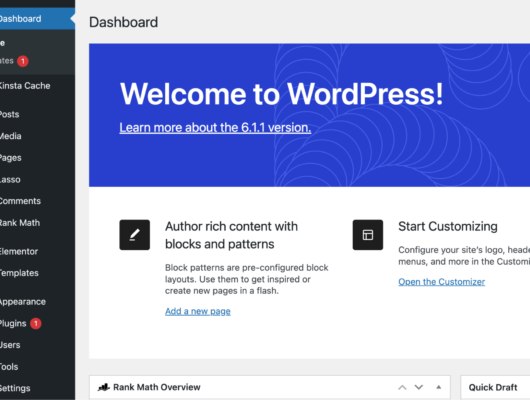Open the Kinsta Cache menu
Image resolution: width=530 pixels, height=400 pixels.
(25, 86)
